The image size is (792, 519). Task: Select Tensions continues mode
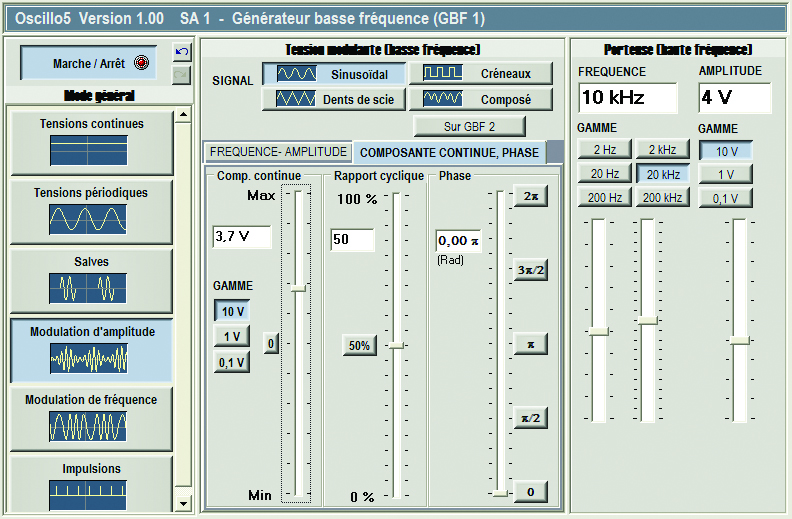[x=91, y=143]
